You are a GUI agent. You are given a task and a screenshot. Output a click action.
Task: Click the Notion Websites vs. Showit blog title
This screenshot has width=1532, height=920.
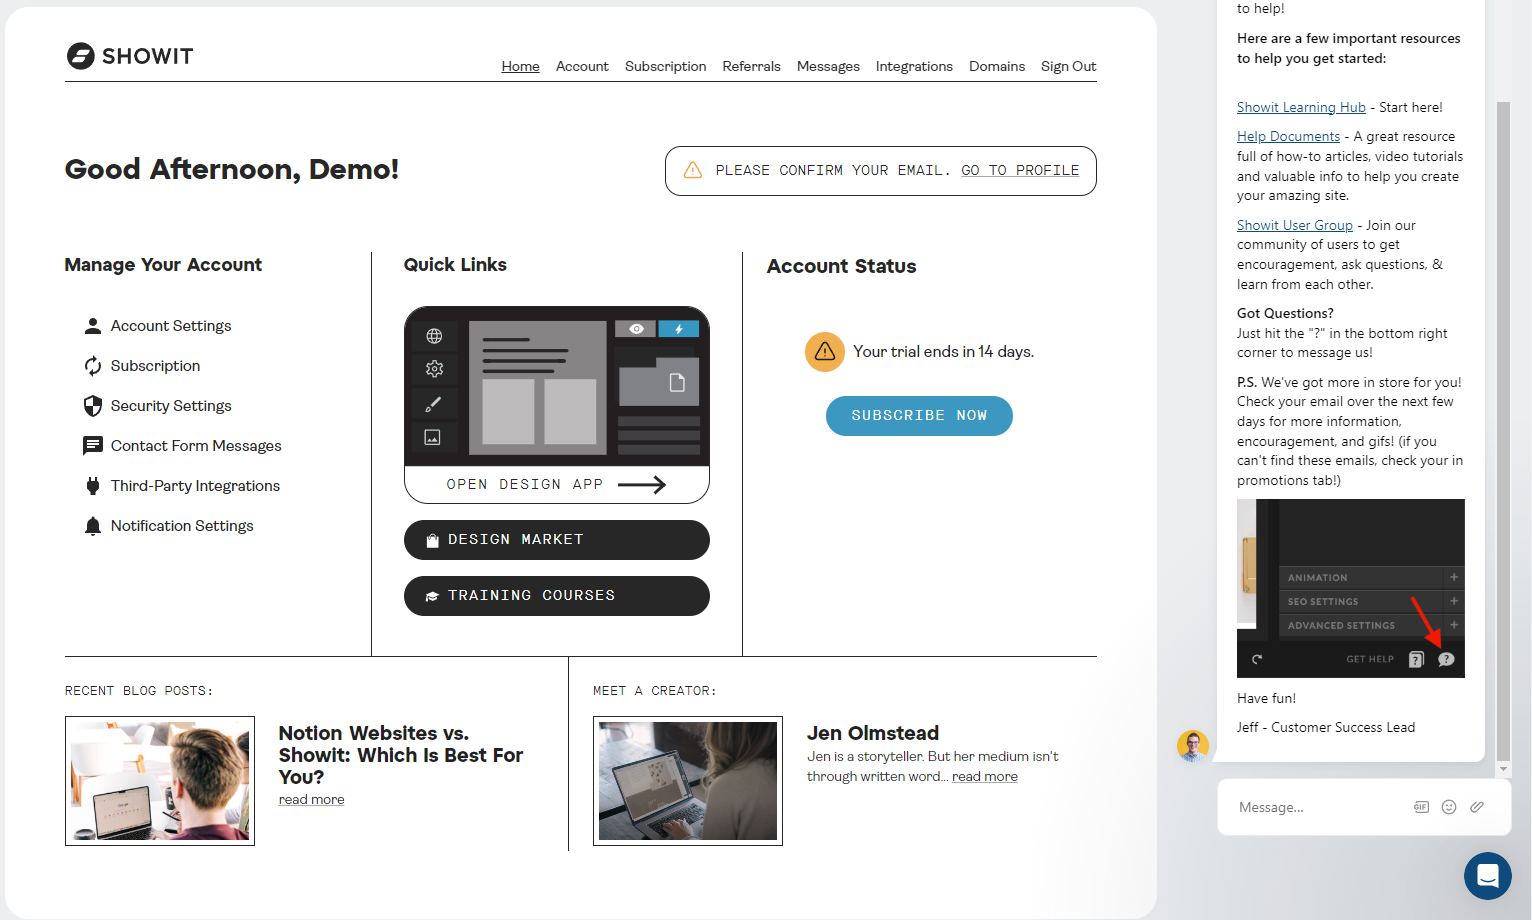401,755
